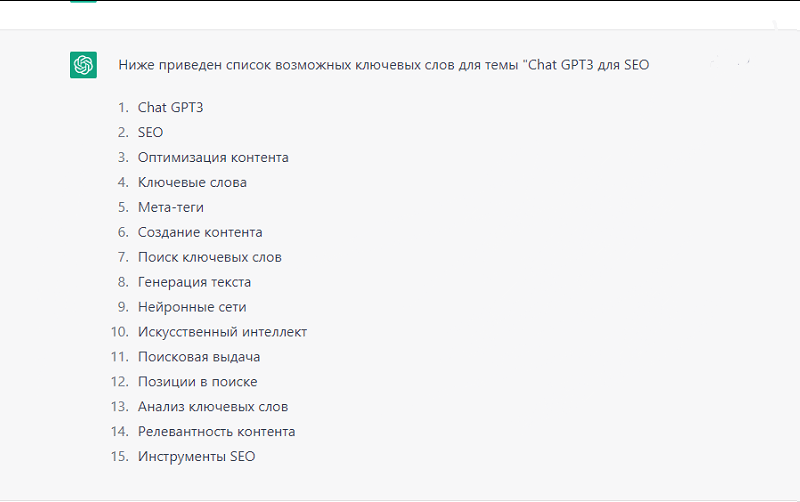Click the ChatGPT avatar logo icon
The image size is (800, 502).
pyautogui.click(x=83, y=65)
